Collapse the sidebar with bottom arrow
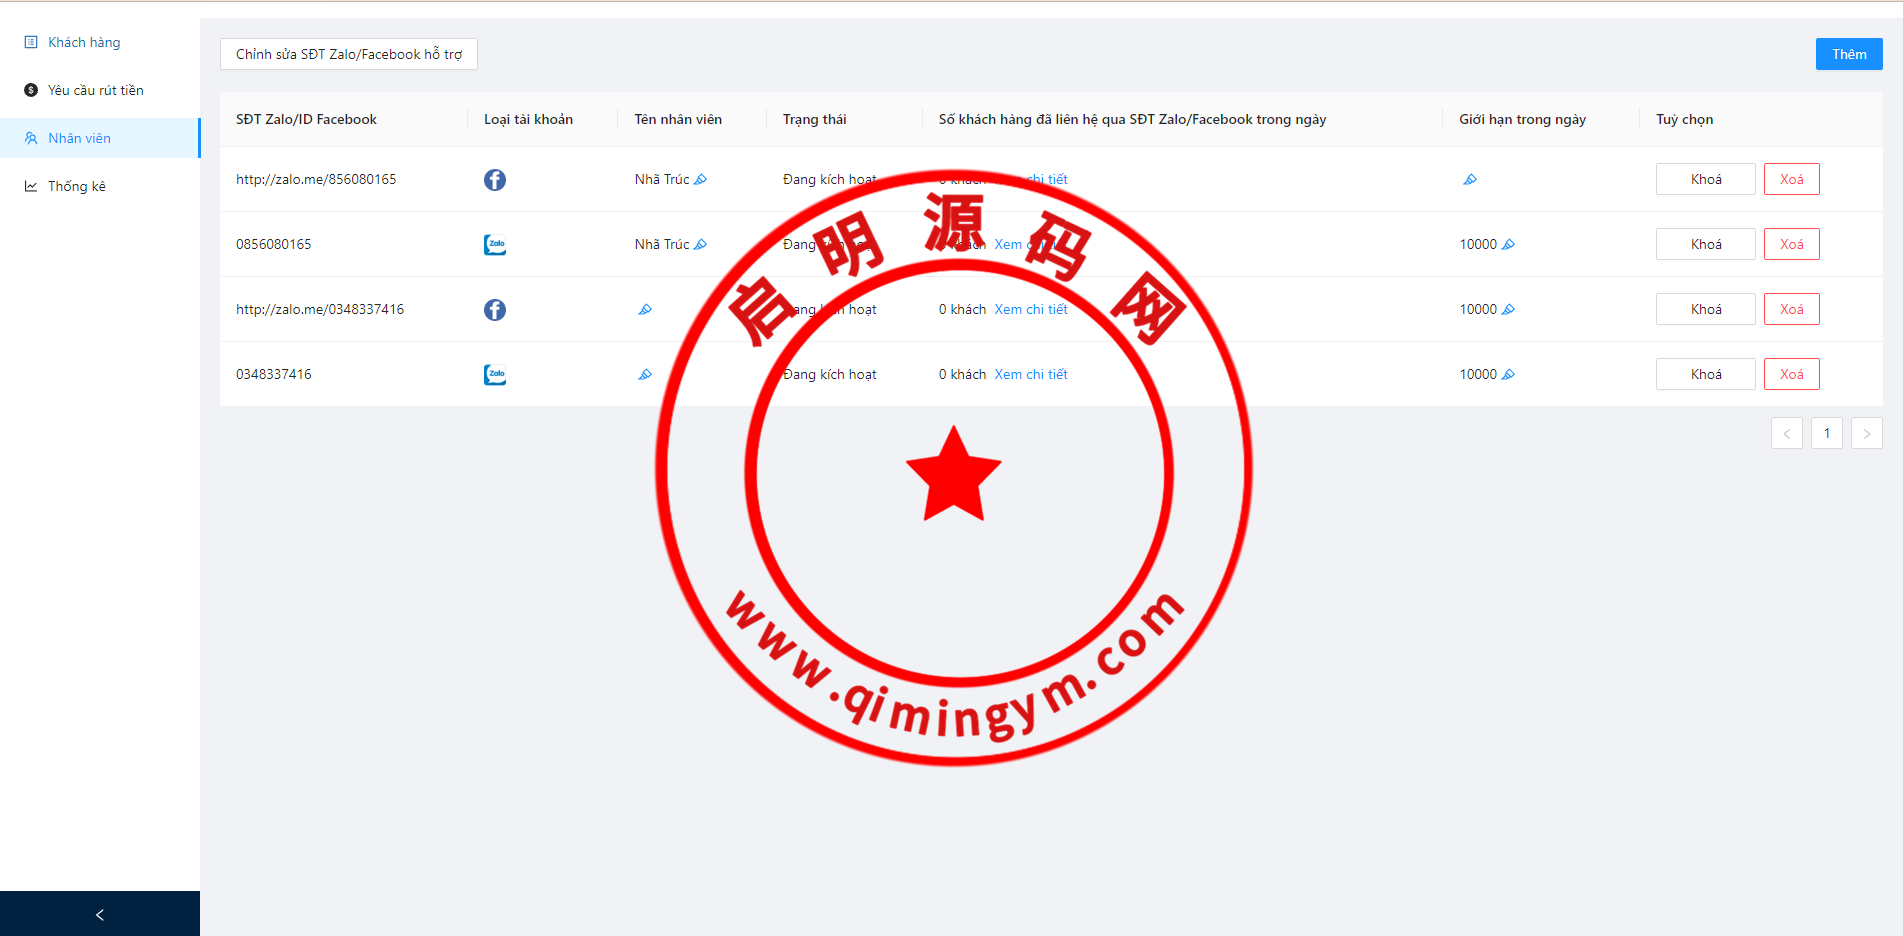The image size is (1903, 936). 100,915
